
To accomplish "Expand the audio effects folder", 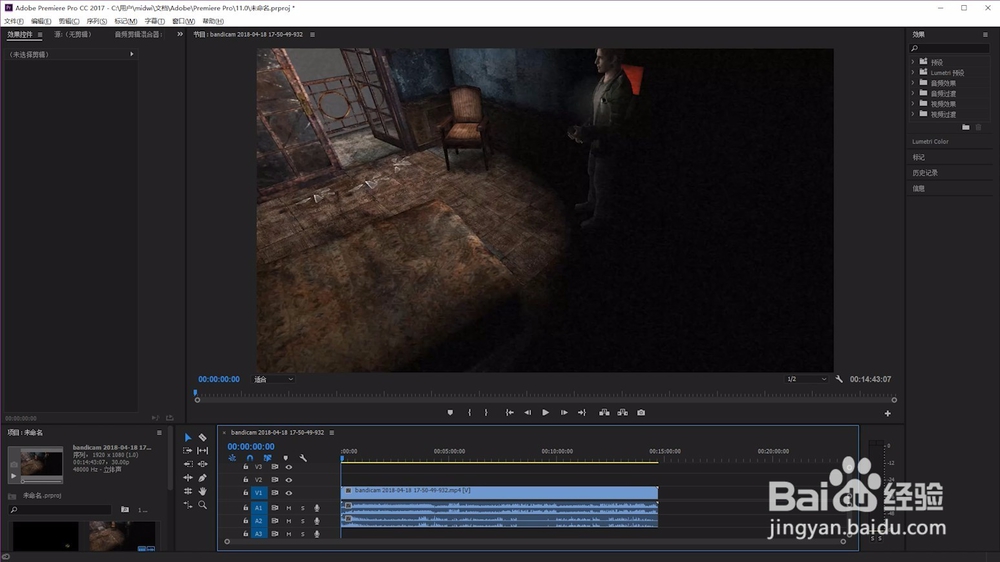I will (913, 82).
